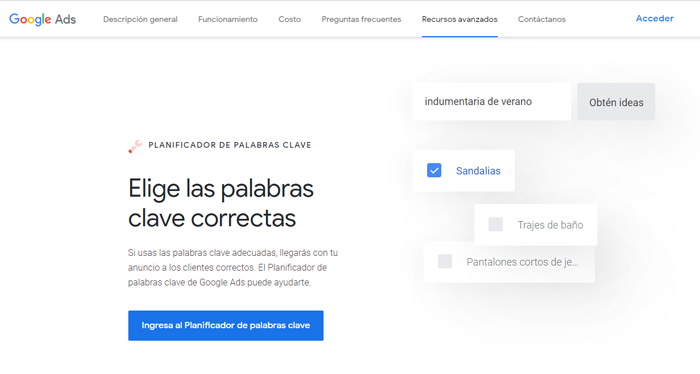Click the Elige las palabras clave correctas title
This screenshot has width=700, height=374.
pyautogui.click(x=221, y=203)
